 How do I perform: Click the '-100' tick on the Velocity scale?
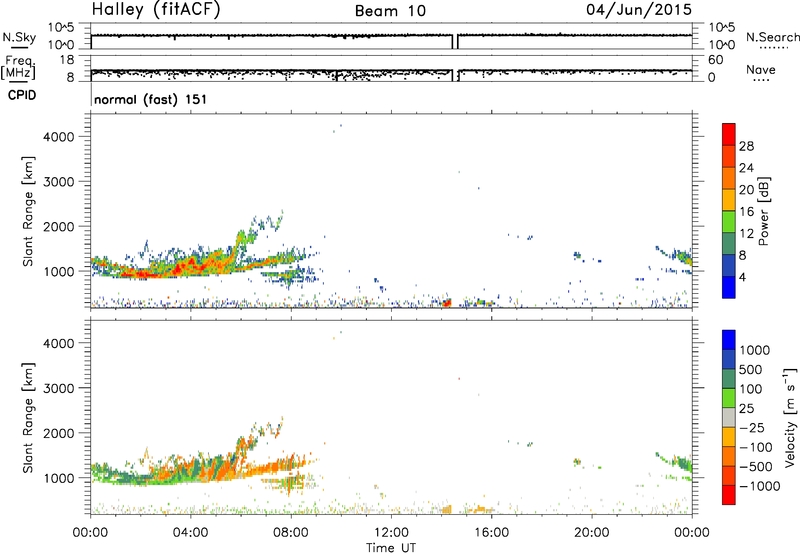tap(756, 447)
